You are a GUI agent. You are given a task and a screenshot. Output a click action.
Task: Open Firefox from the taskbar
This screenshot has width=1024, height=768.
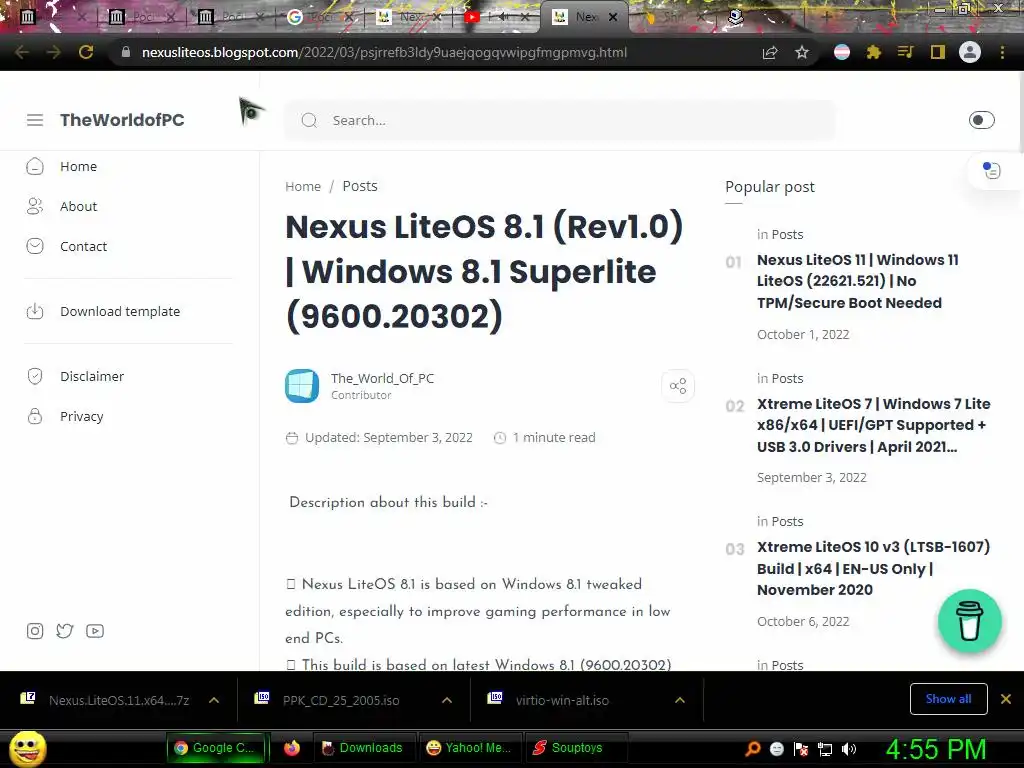click(x=291, y=748)
